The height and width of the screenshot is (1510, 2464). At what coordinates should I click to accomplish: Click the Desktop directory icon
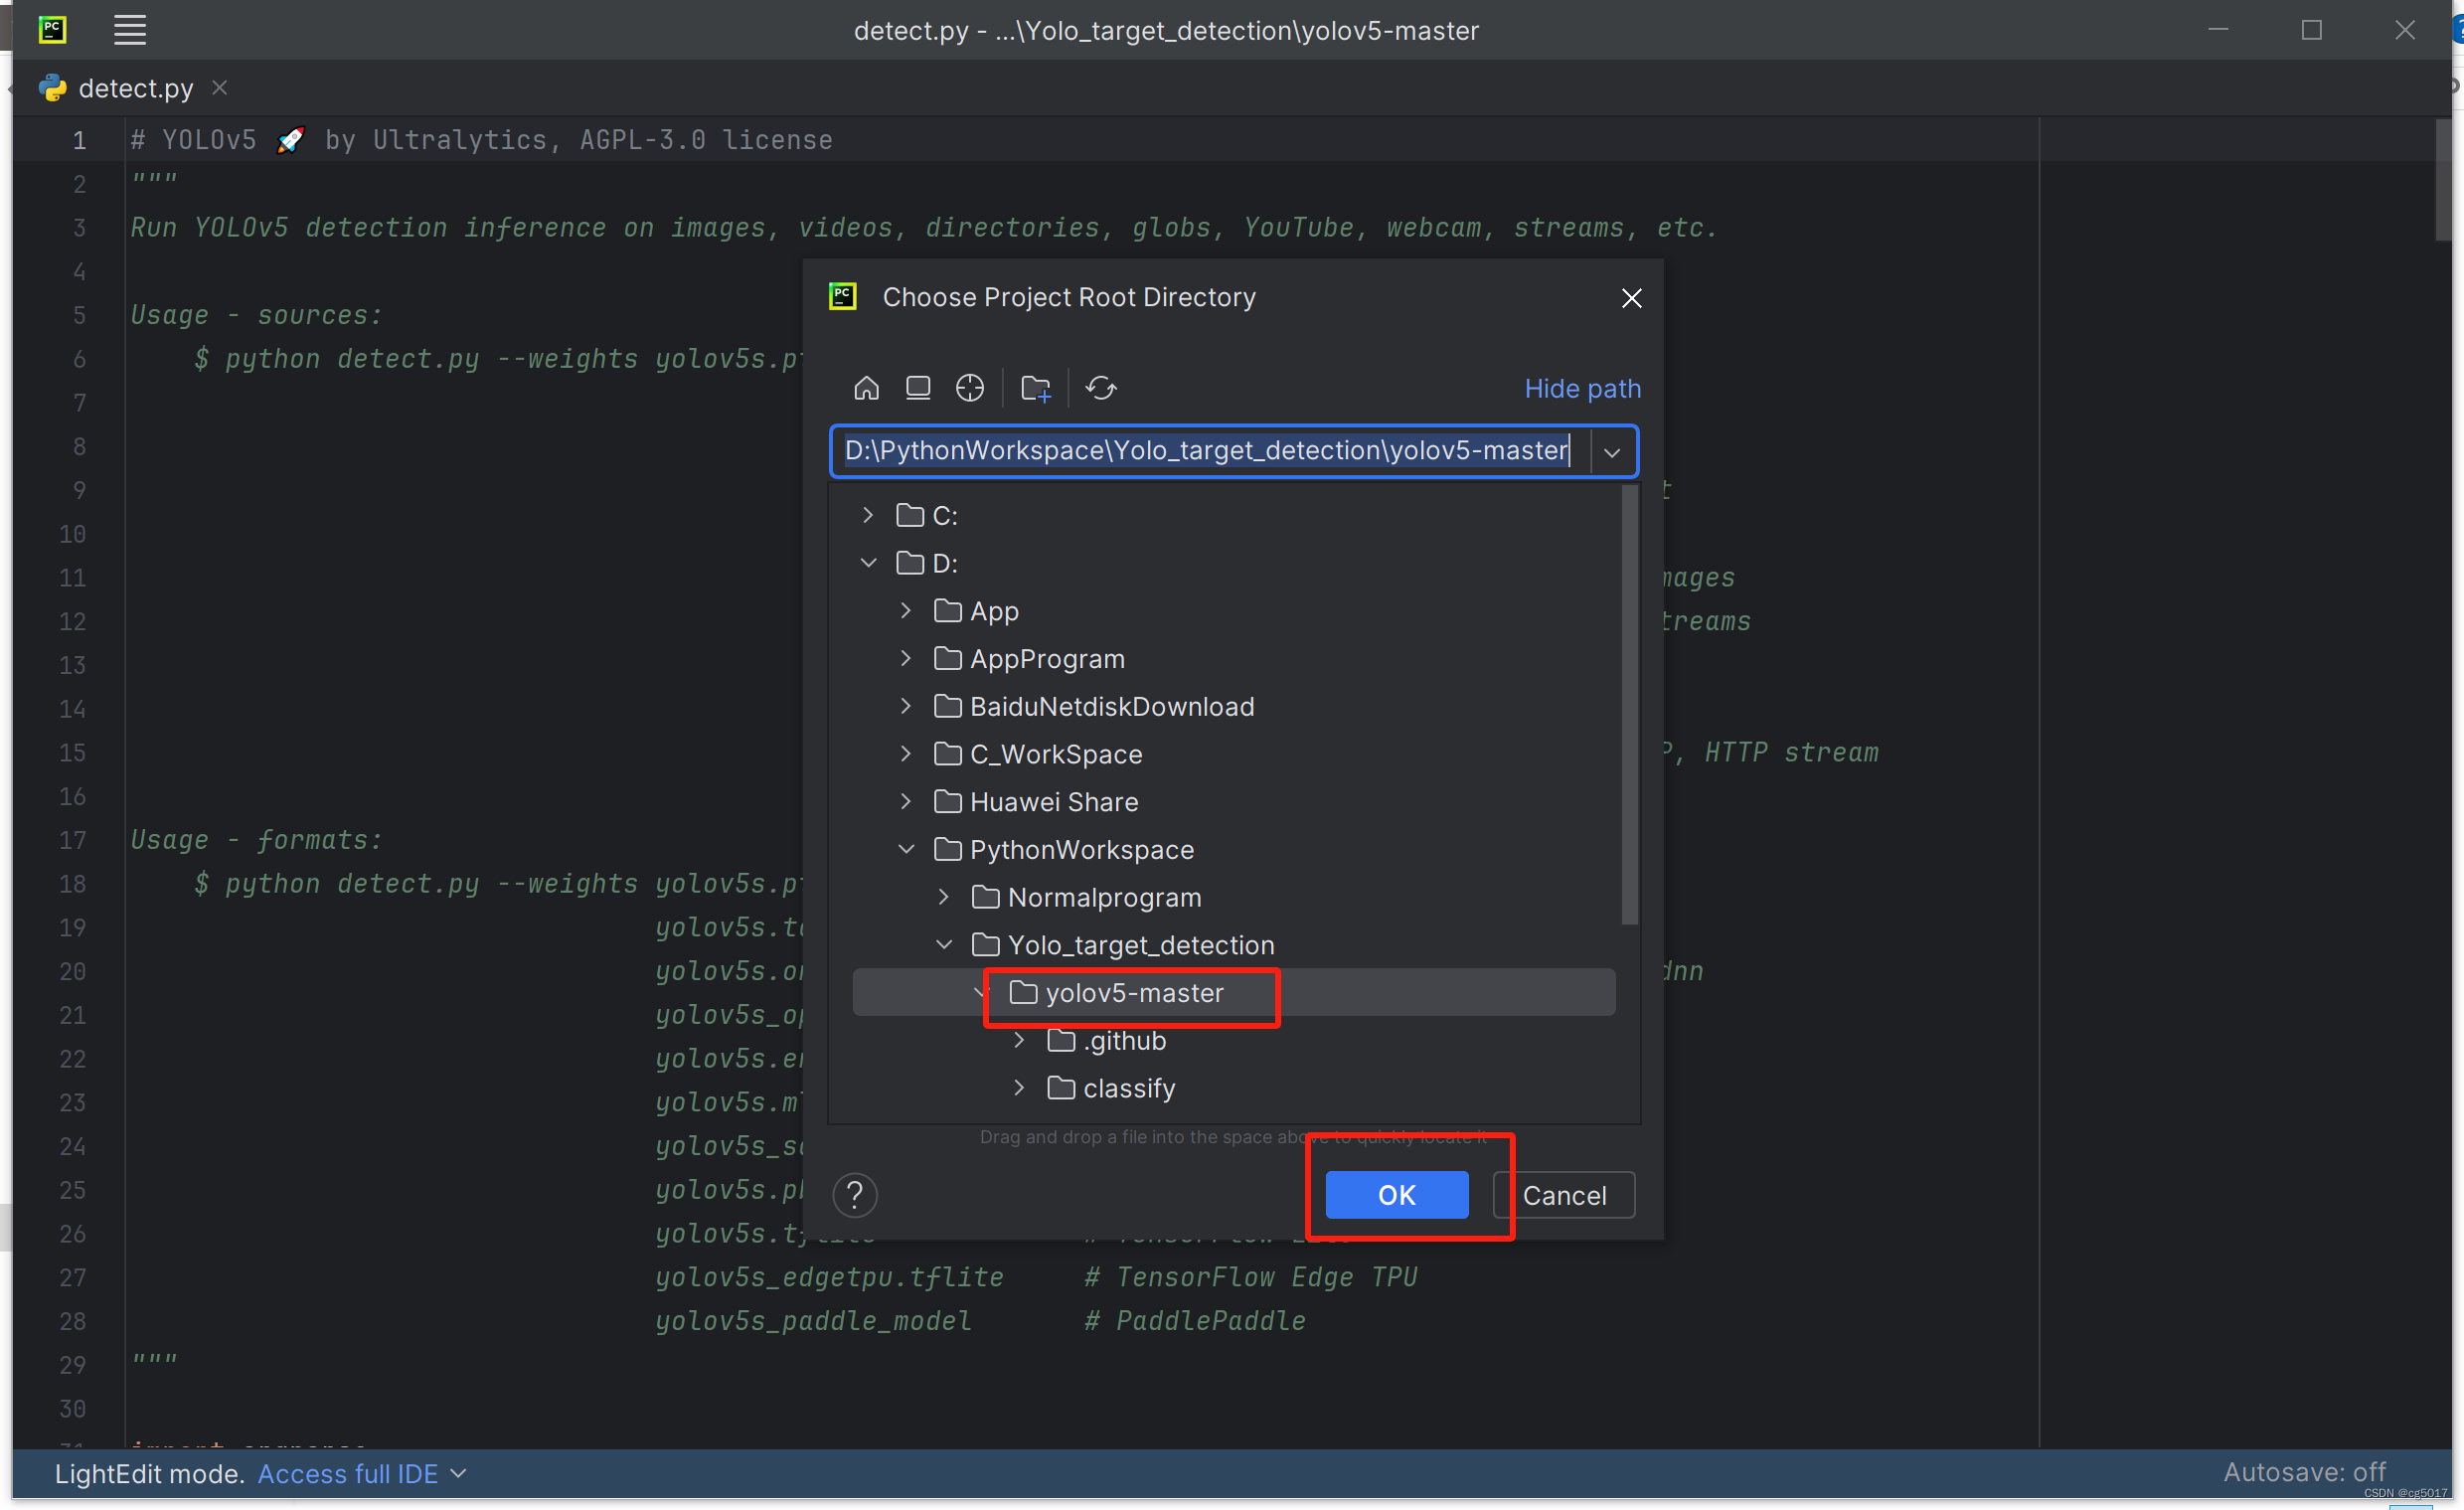[918, 388]
